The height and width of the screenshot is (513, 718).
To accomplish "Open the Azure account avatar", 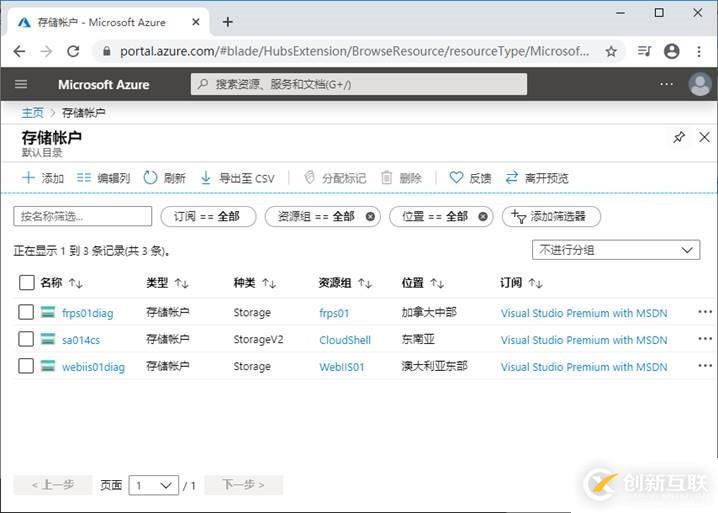I will pyautogui.click(x=700, y=84).
